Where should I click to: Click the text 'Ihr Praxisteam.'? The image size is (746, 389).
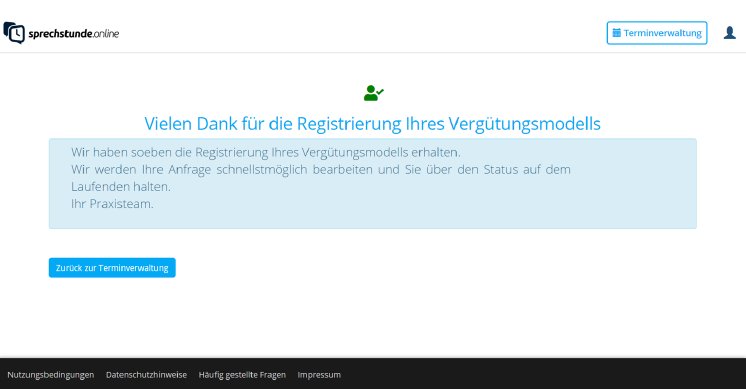click(x=112, y=204)
